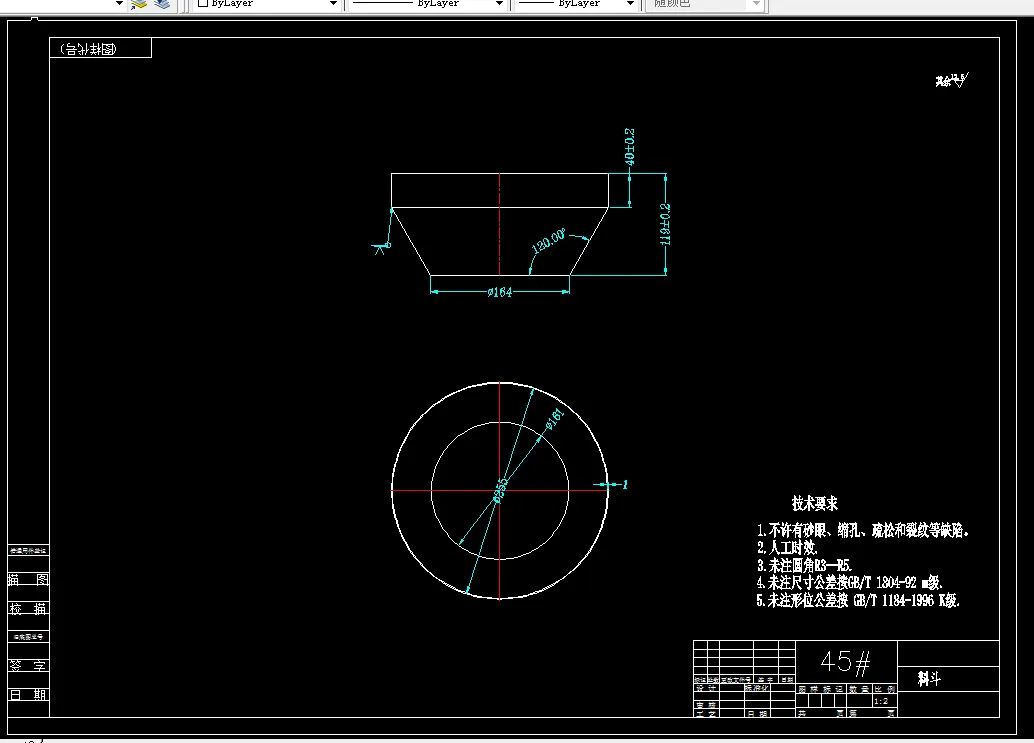Viewport: 1034px width, 743px height.
Task: Select note 5 referencing GB/T 1184-1996
Action: click(x=858, y=600)
